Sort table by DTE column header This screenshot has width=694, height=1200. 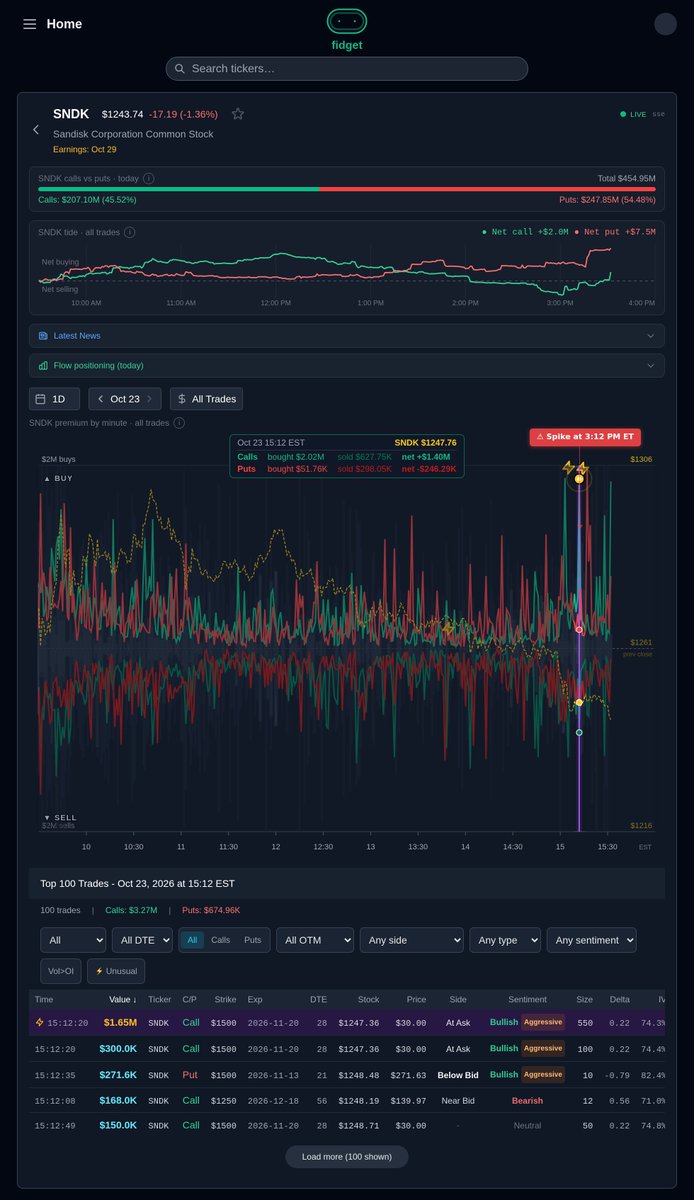(318, 999)
